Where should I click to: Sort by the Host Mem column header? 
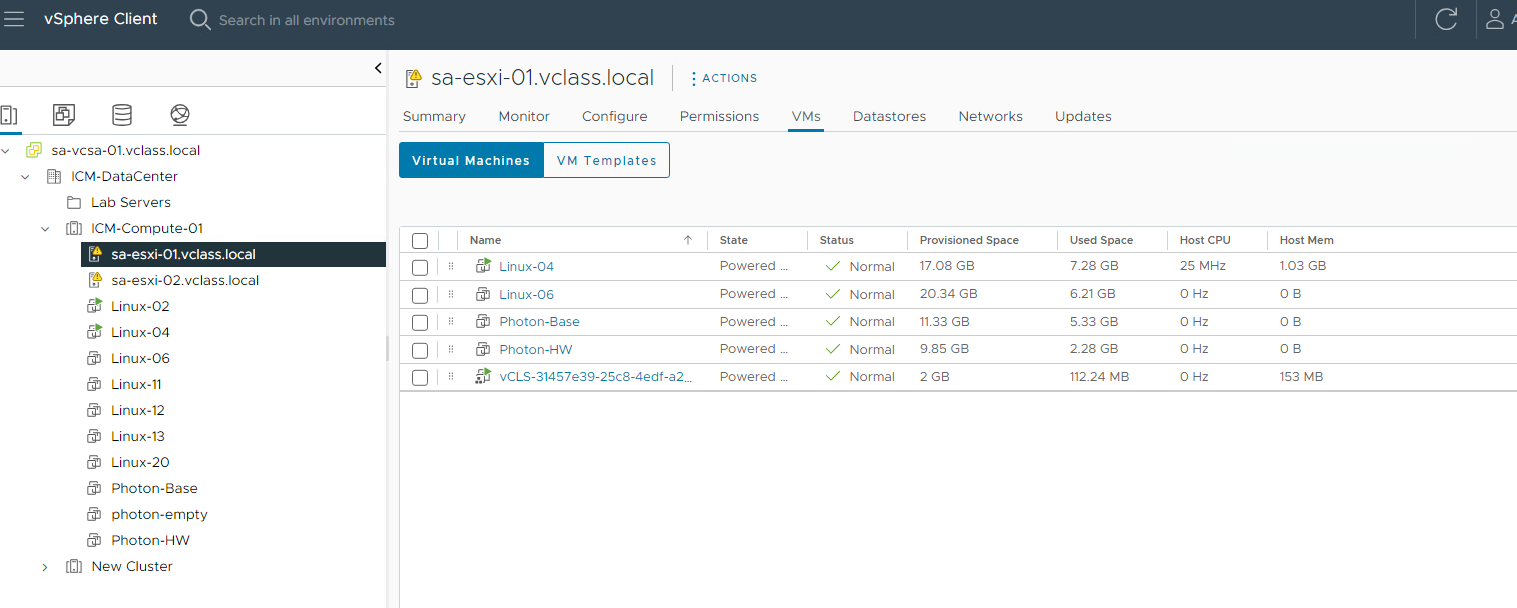click(1306, 240)
